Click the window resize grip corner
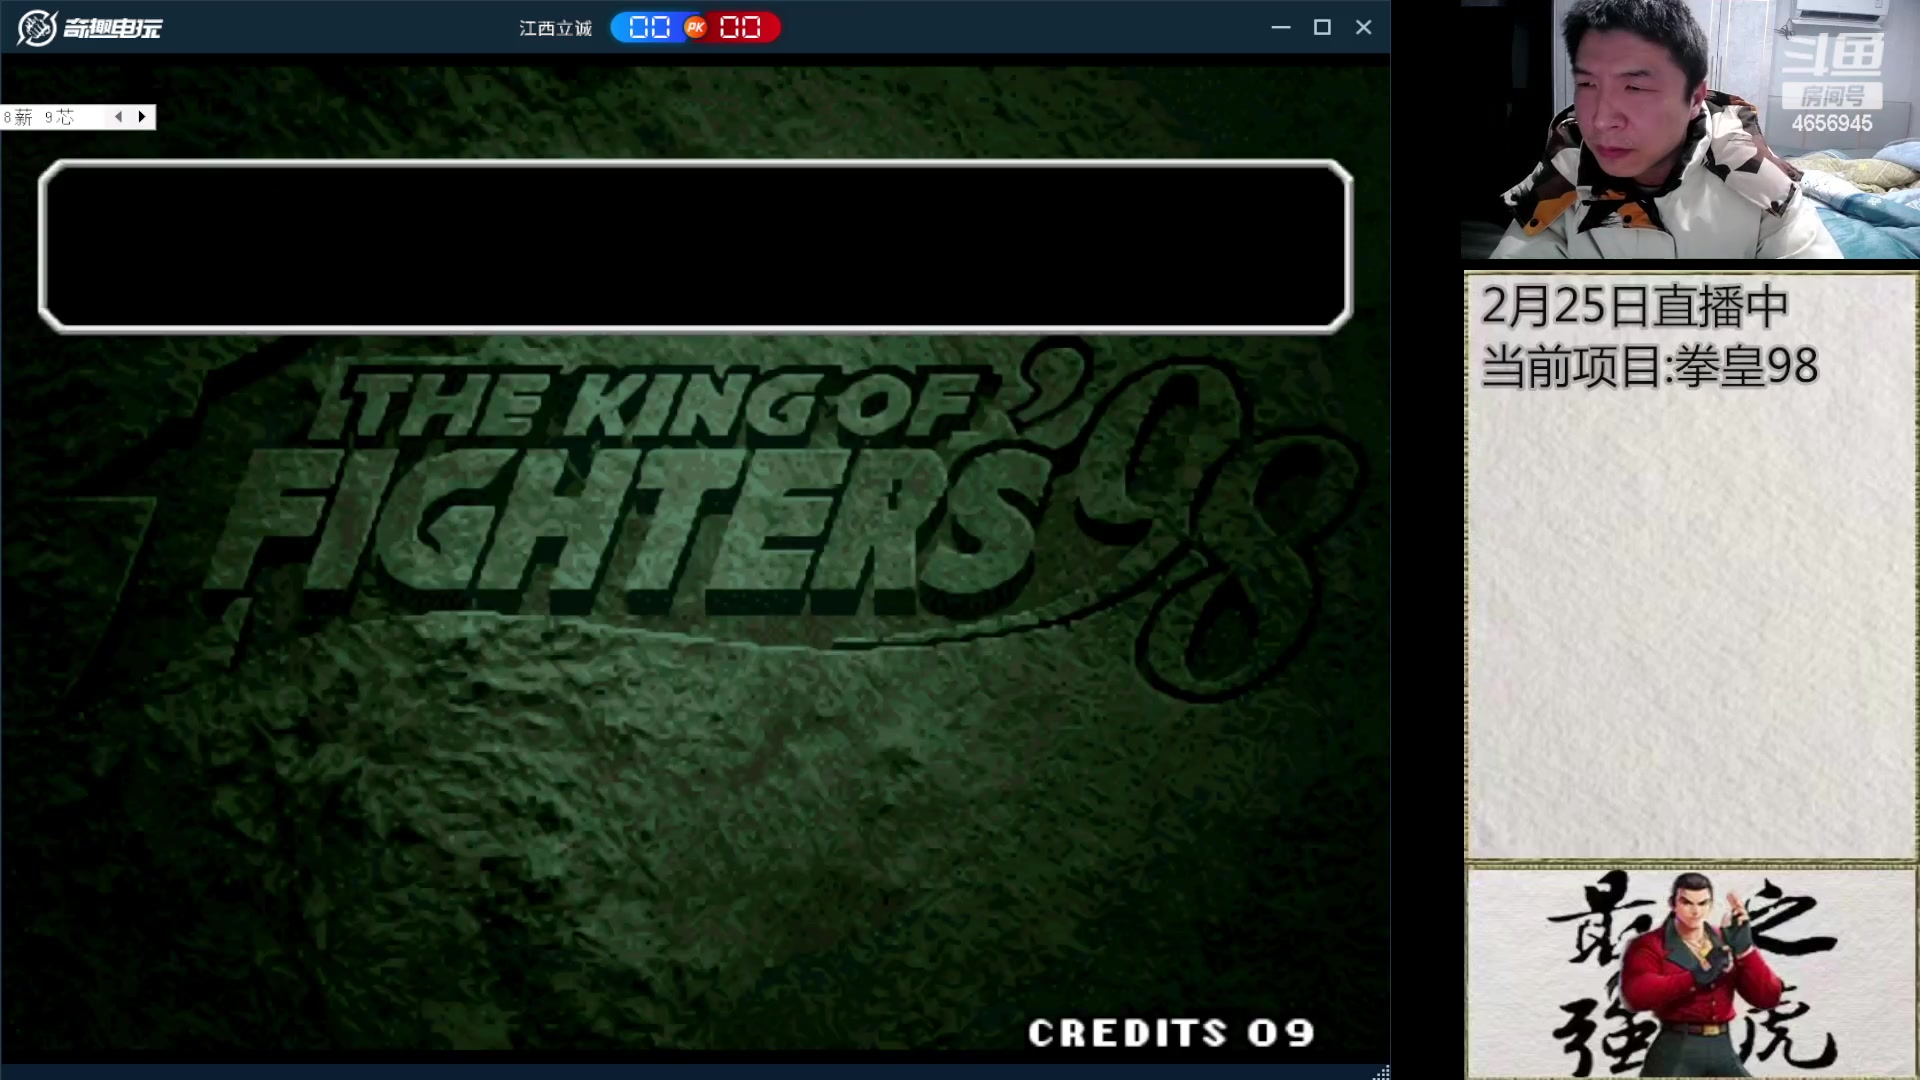This screenshot has height=1080, width=1920. [1381, 1071]
